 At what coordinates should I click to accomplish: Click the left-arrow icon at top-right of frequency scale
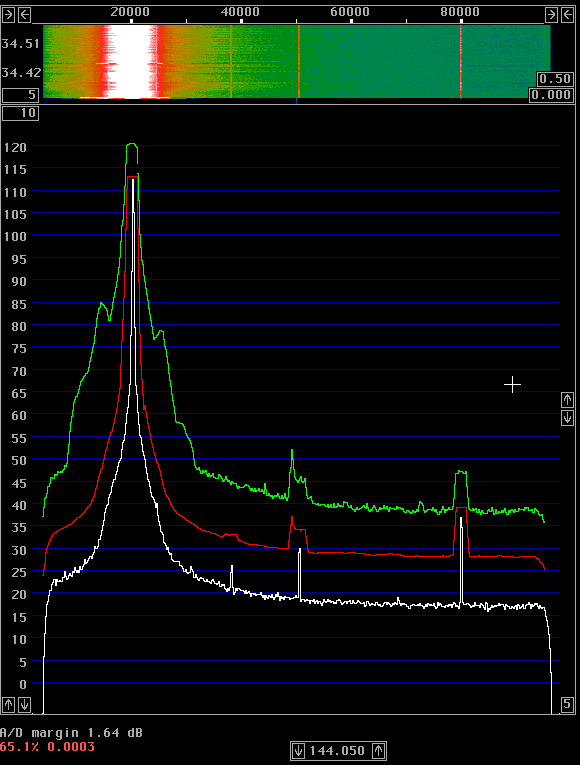tap(567, 15)
